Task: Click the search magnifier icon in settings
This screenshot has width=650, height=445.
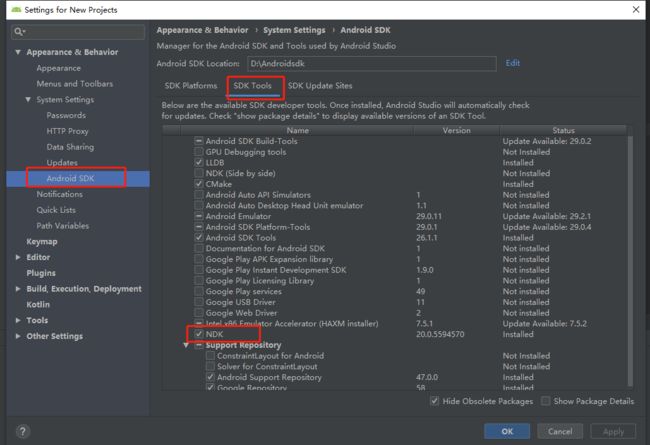Action: (x=19, y=32)
